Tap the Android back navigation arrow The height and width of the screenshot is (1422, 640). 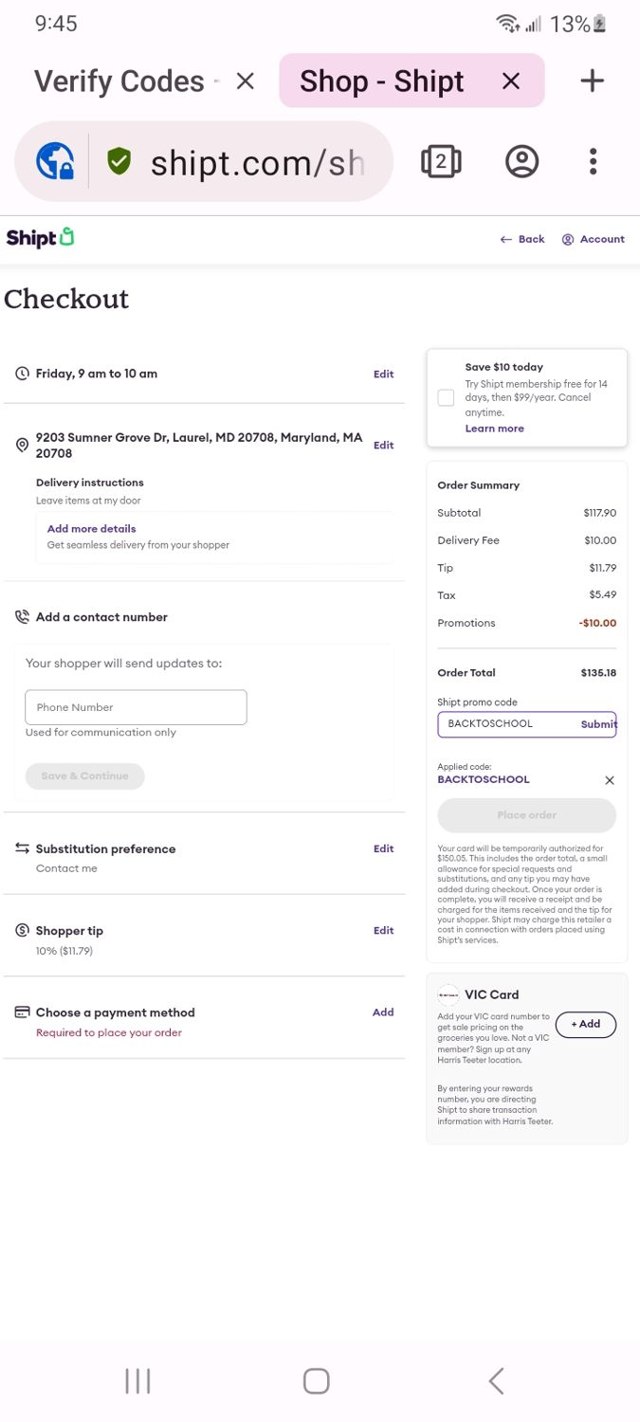click(496, 1381)
